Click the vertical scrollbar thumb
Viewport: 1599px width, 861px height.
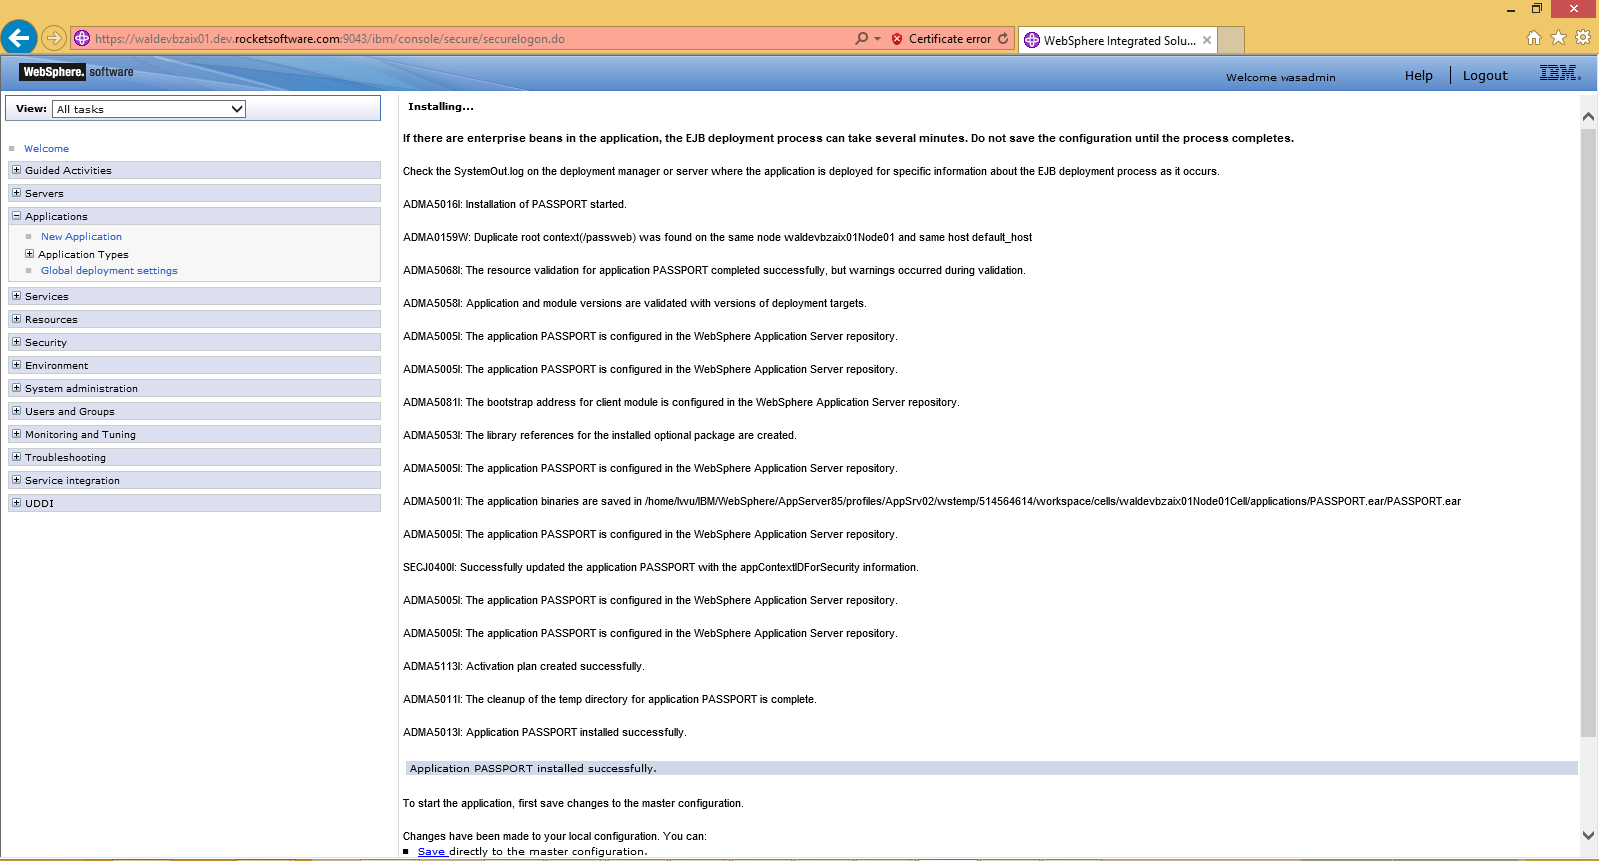1588,432
